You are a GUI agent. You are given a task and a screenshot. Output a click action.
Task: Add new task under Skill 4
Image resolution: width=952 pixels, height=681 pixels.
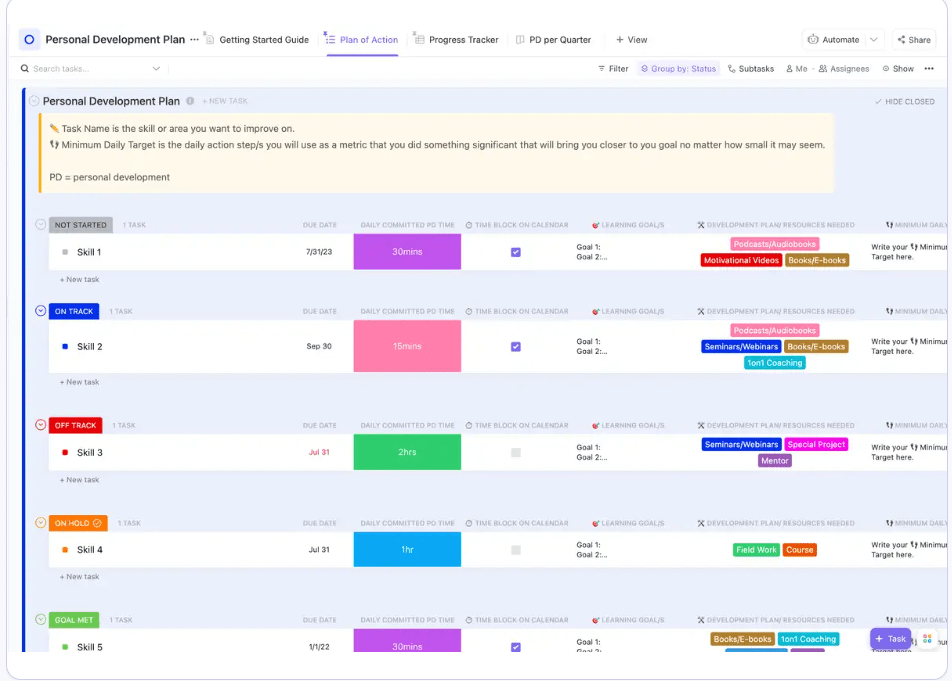point(80,577)
